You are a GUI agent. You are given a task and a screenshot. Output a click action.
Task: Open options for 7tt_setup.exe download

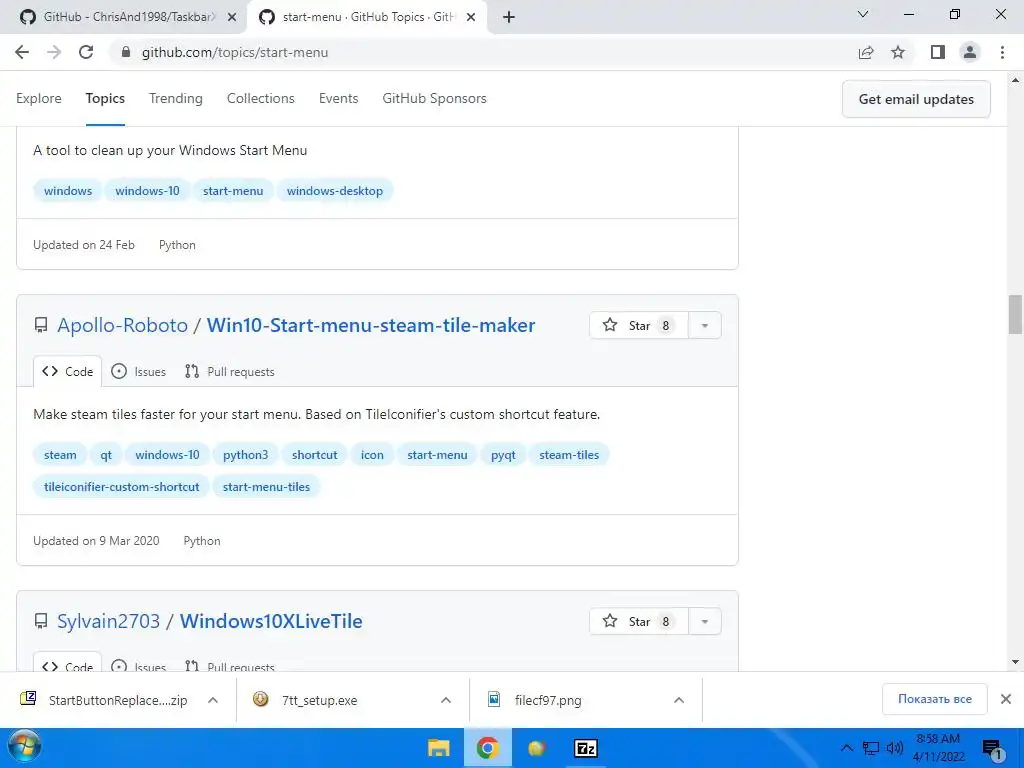pos(446,700)
